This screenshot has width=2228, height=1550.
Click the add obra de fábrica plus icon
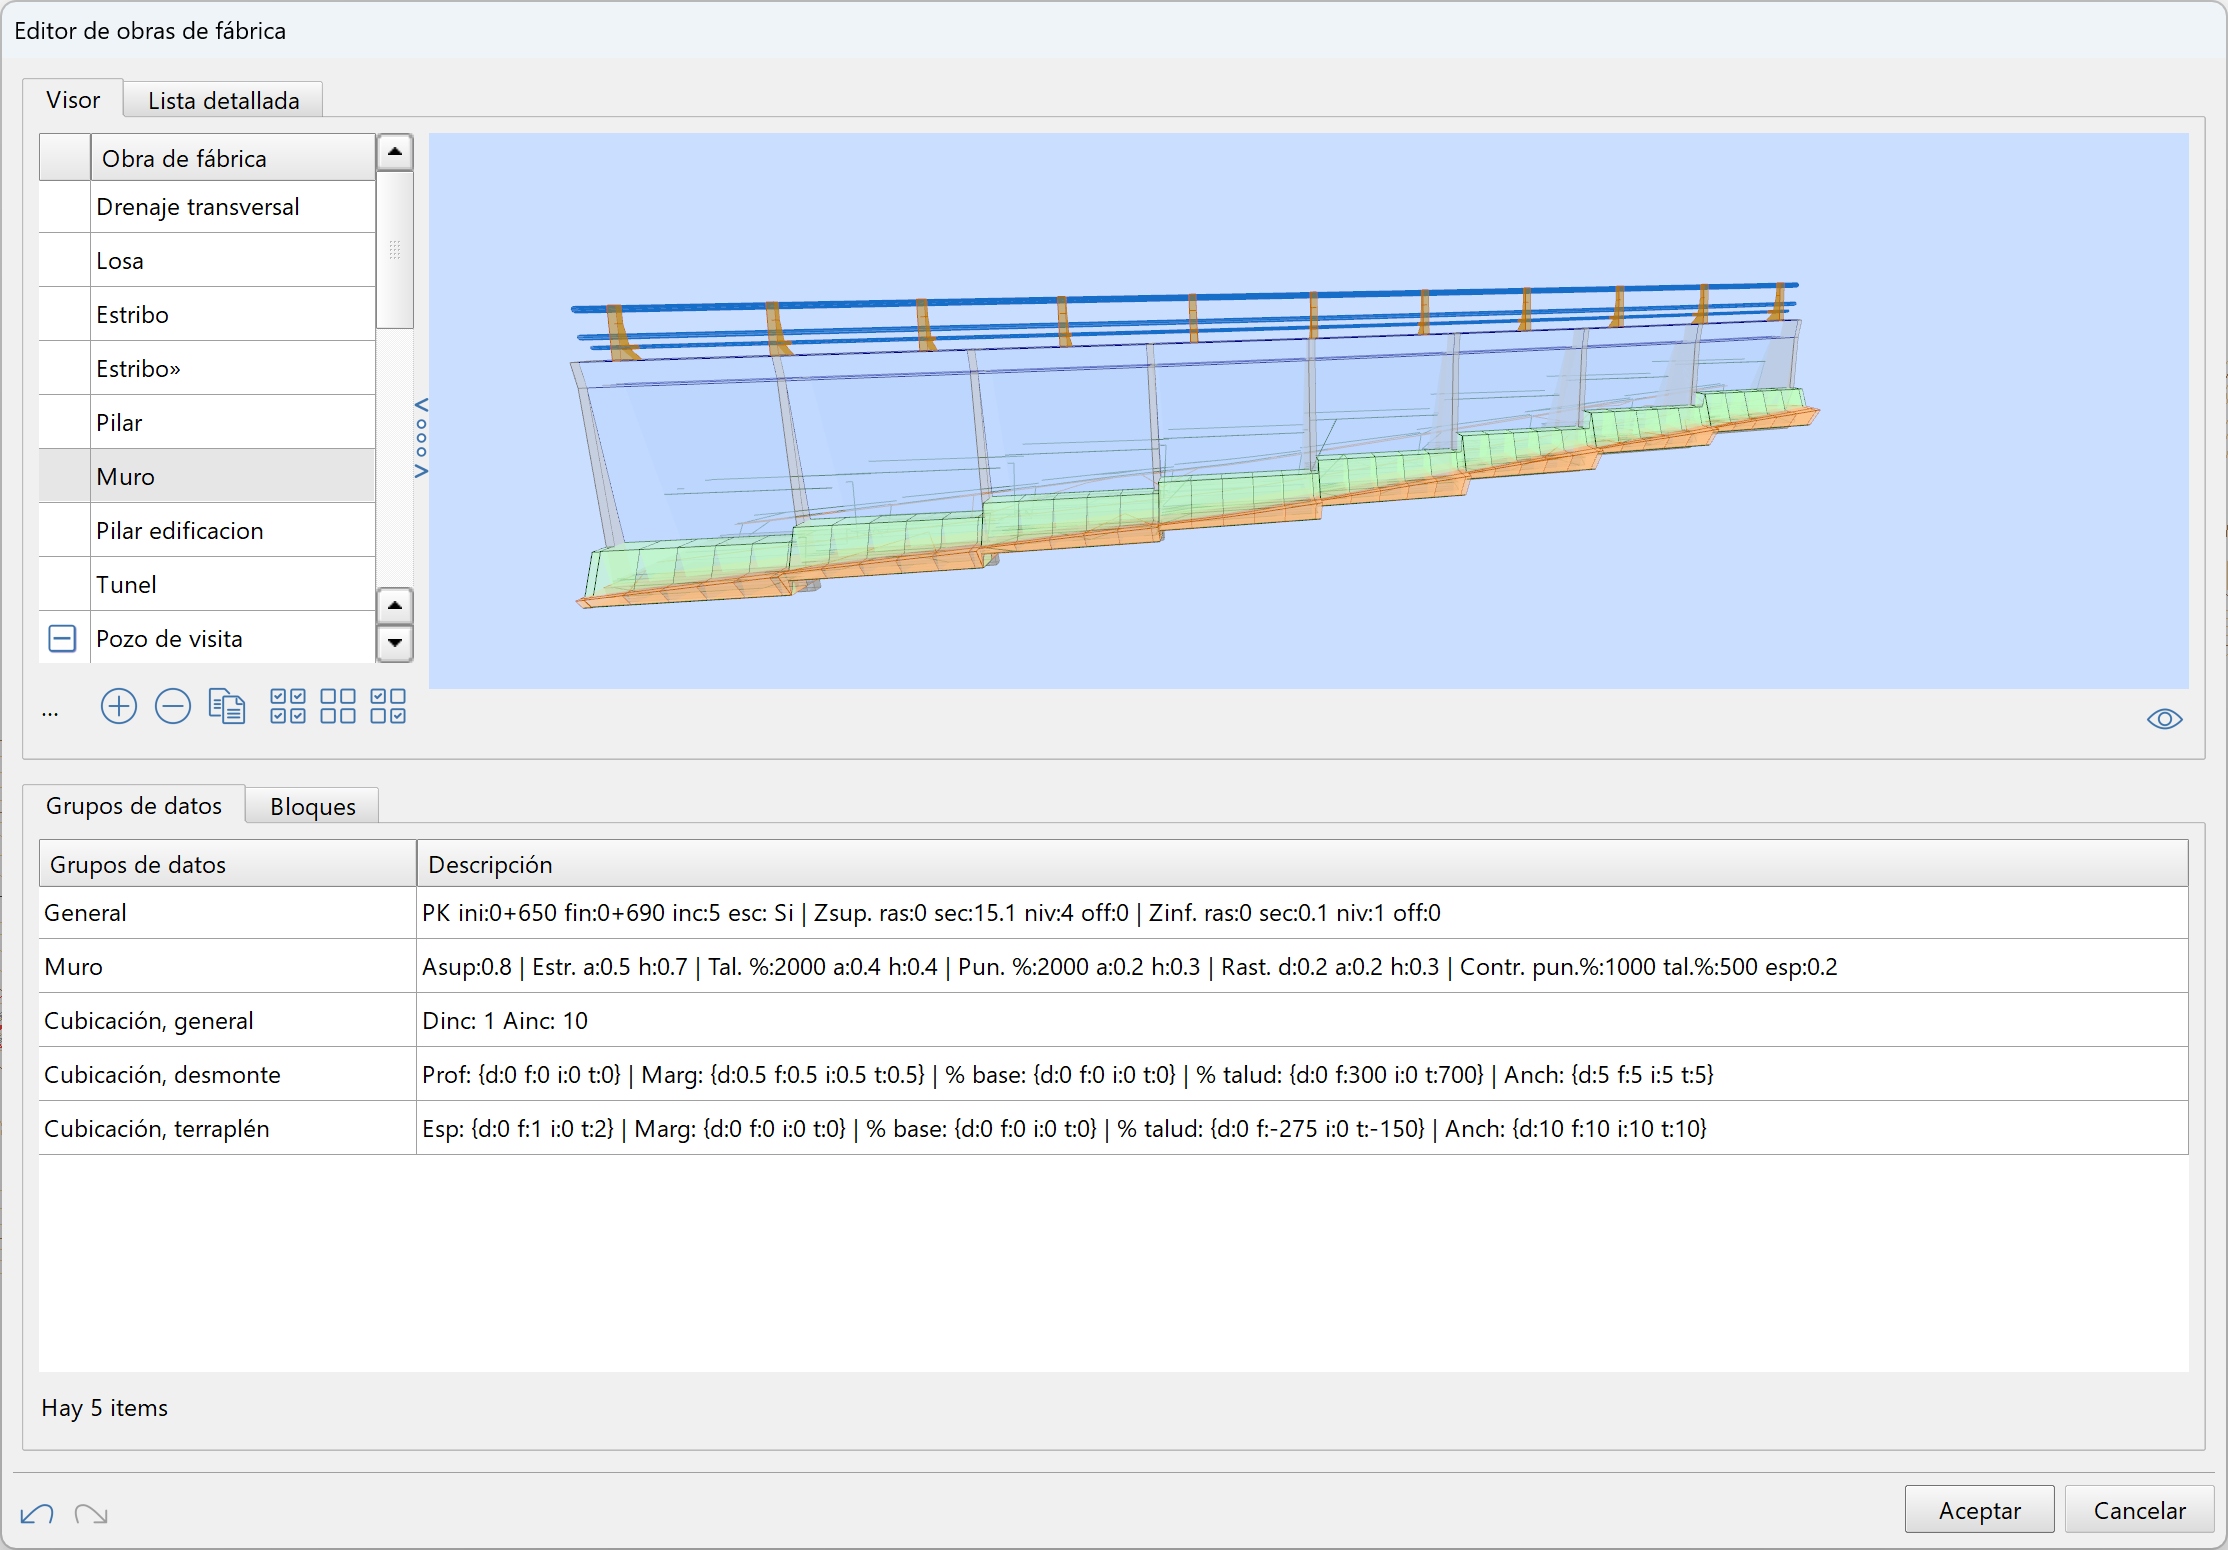point(118,707)
